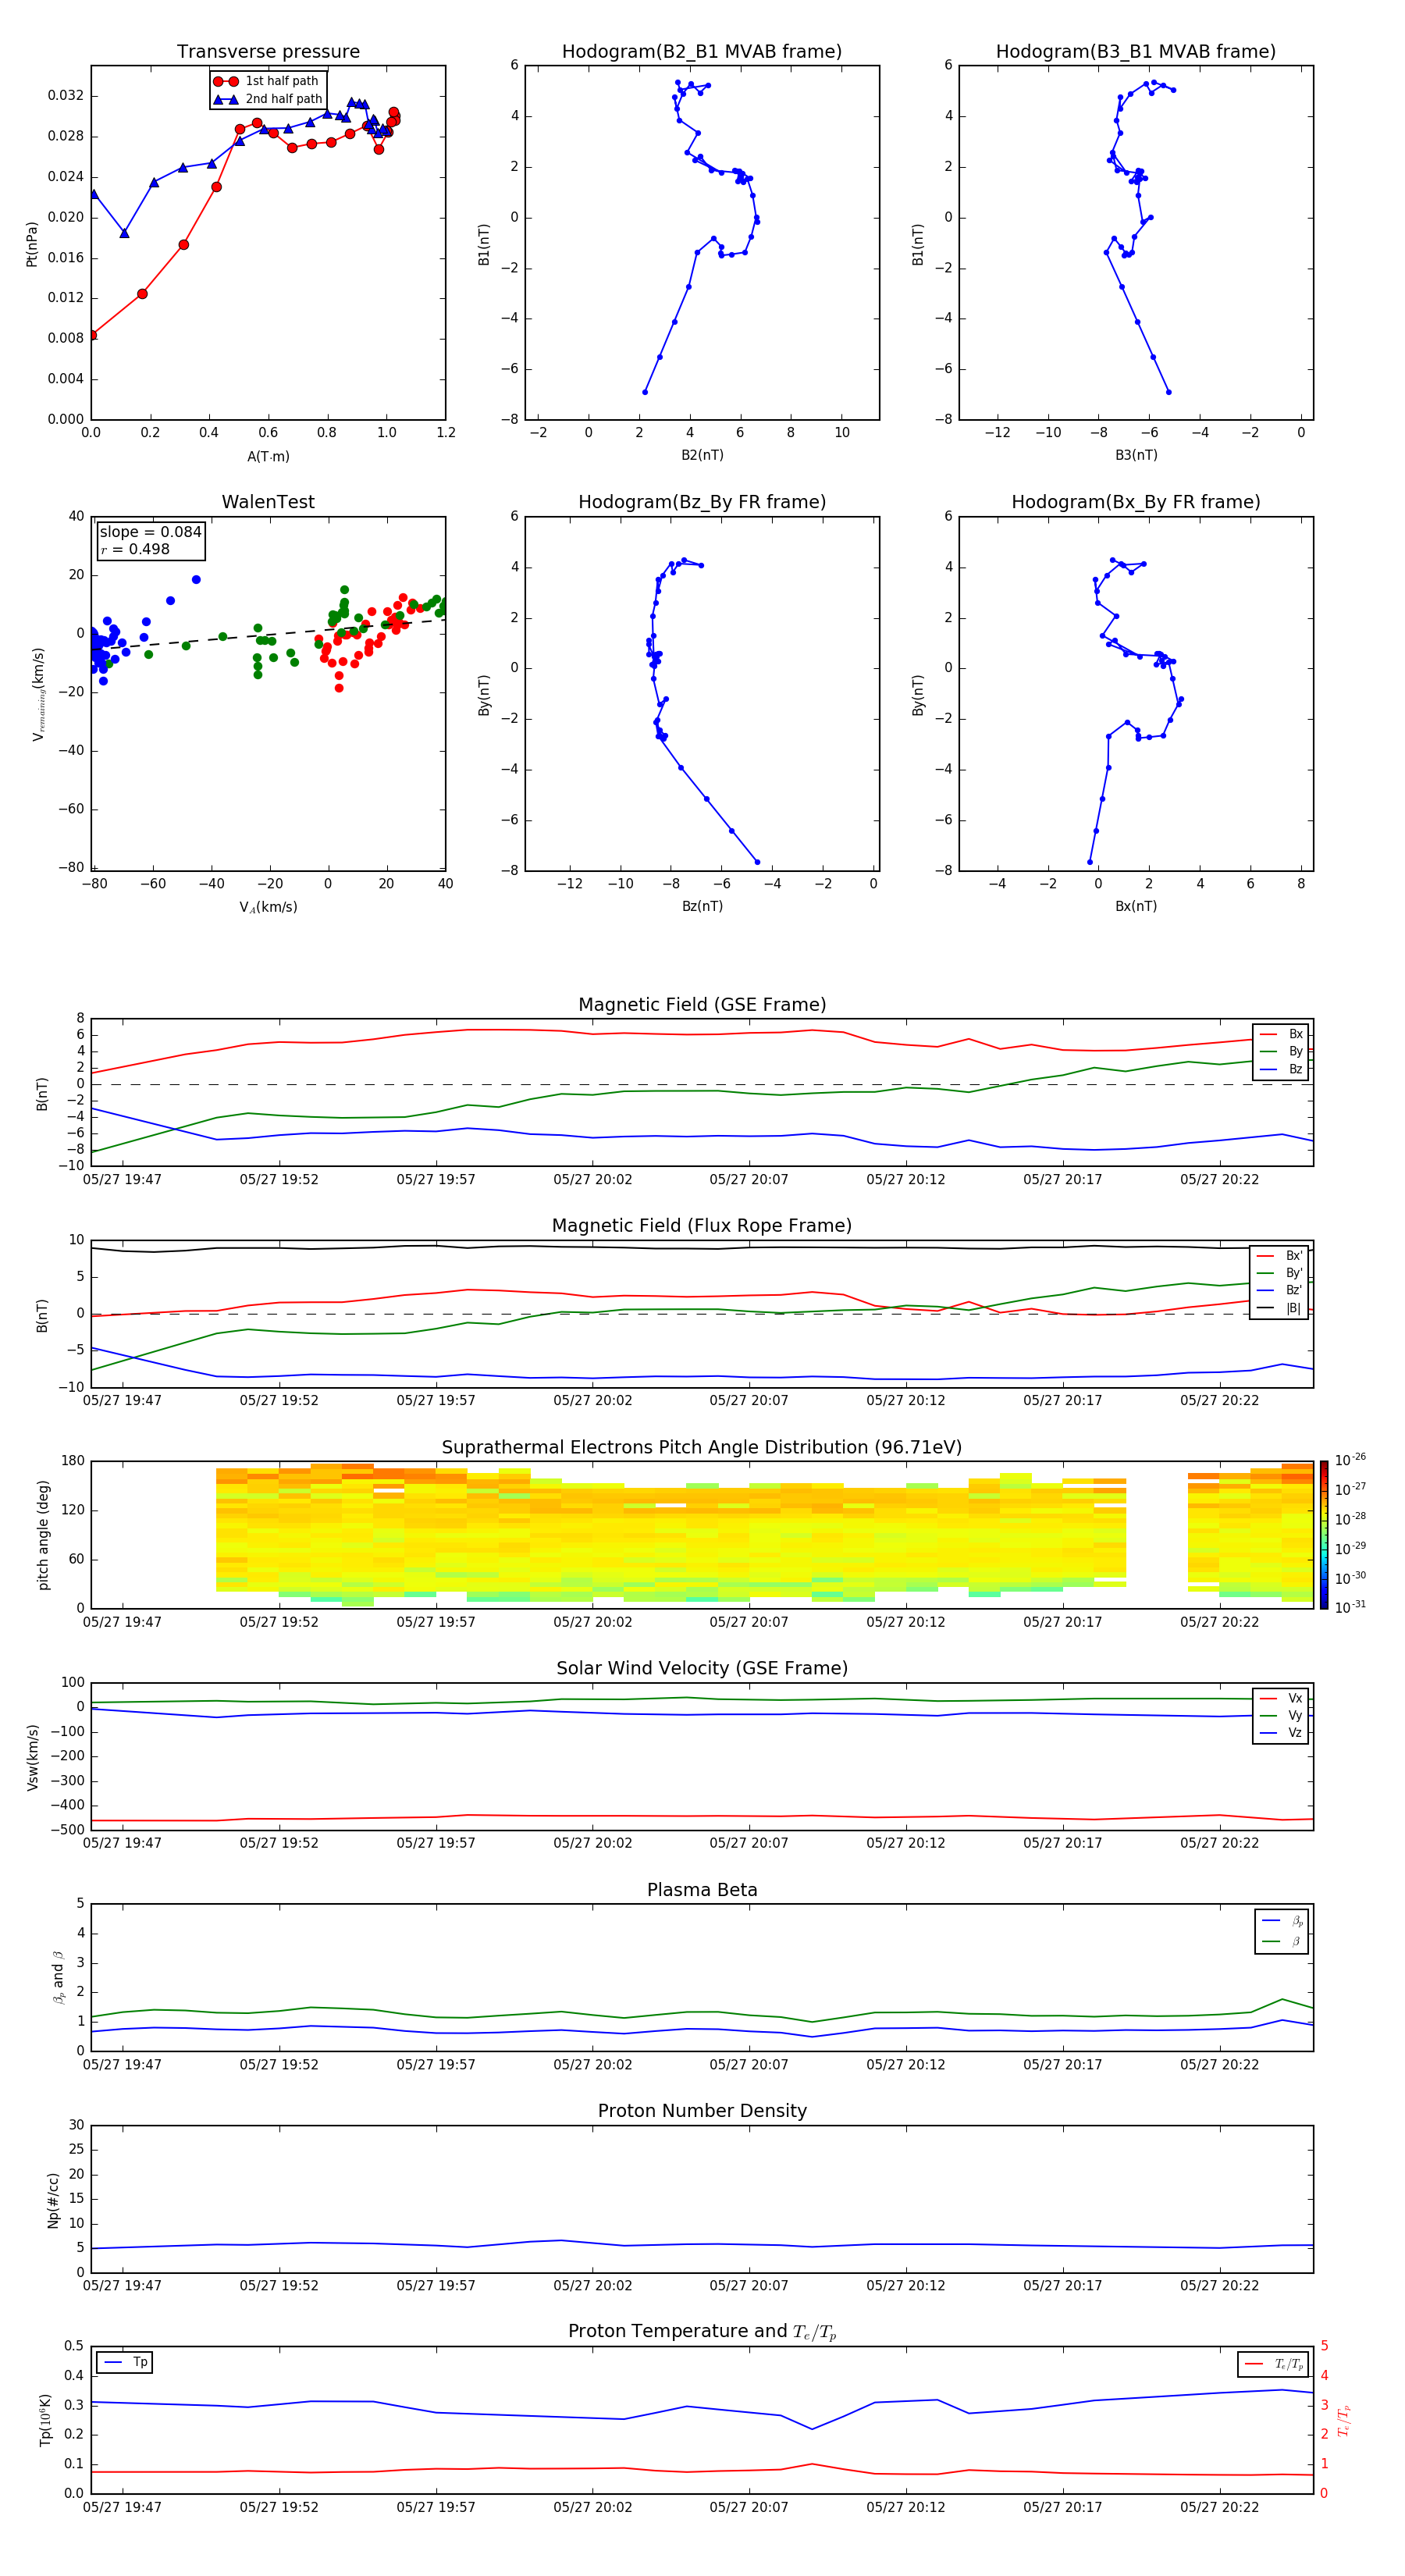Click the By' legend entry in flux rope plot
Viewport: 1405px width, 2576px height.
click(1280, 1273)
